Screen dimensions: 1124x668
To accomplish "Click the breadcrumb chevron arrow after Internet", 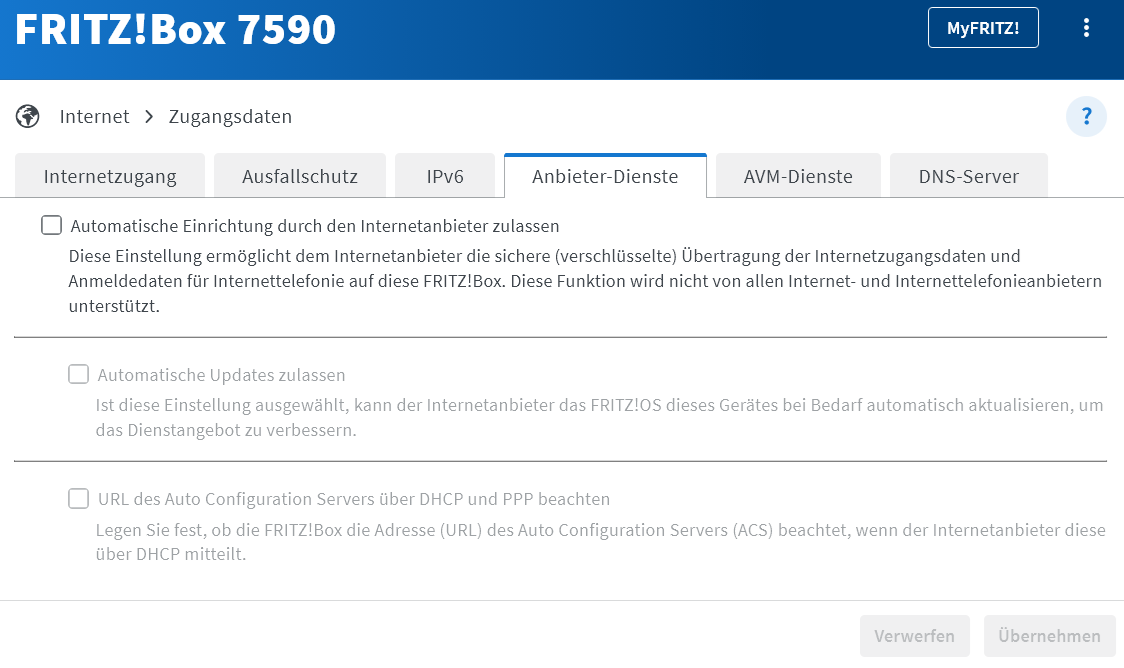I will click(x=149, y=116).
